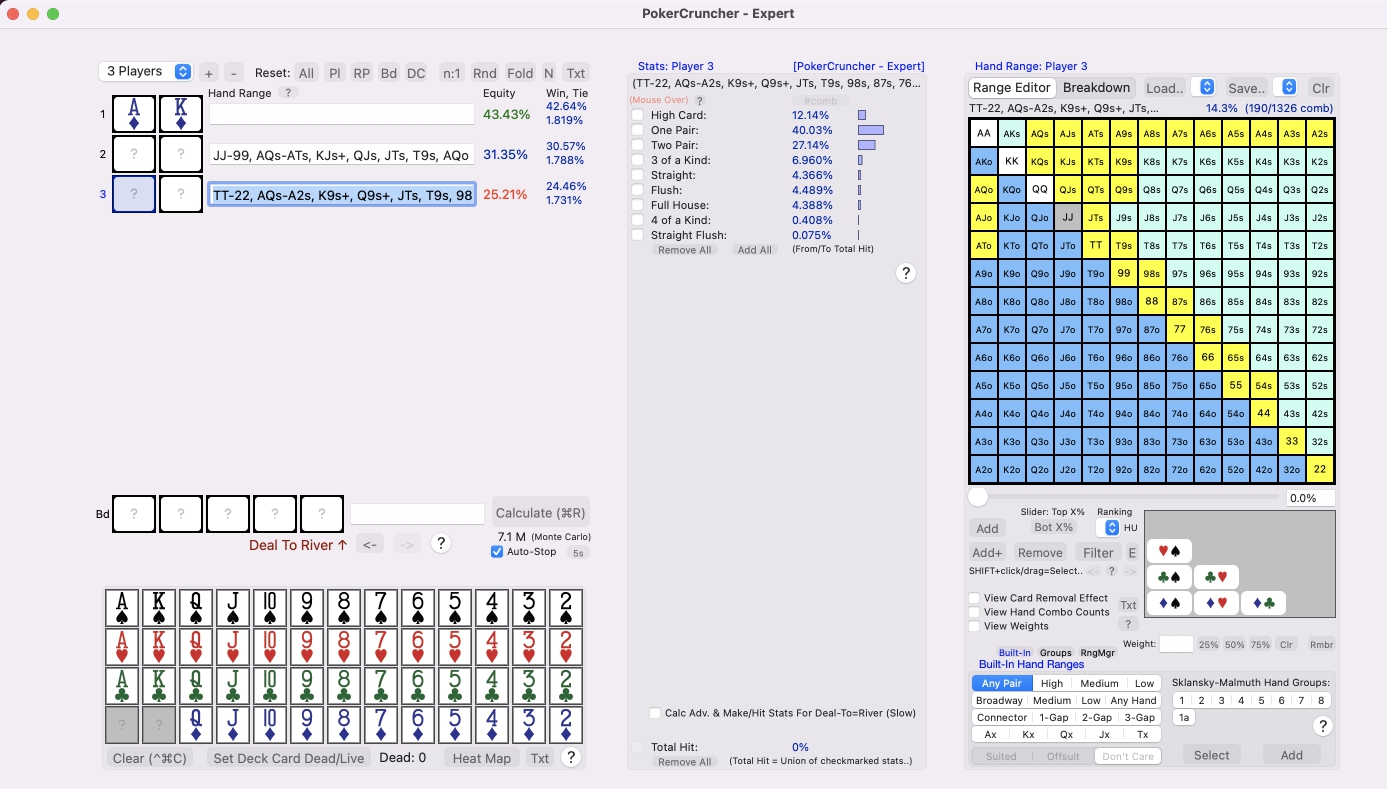Viewport: 1387px width, 789px height.
Task: Choose the Jack of diamonds deck card
Action: [x=234, y=725]
